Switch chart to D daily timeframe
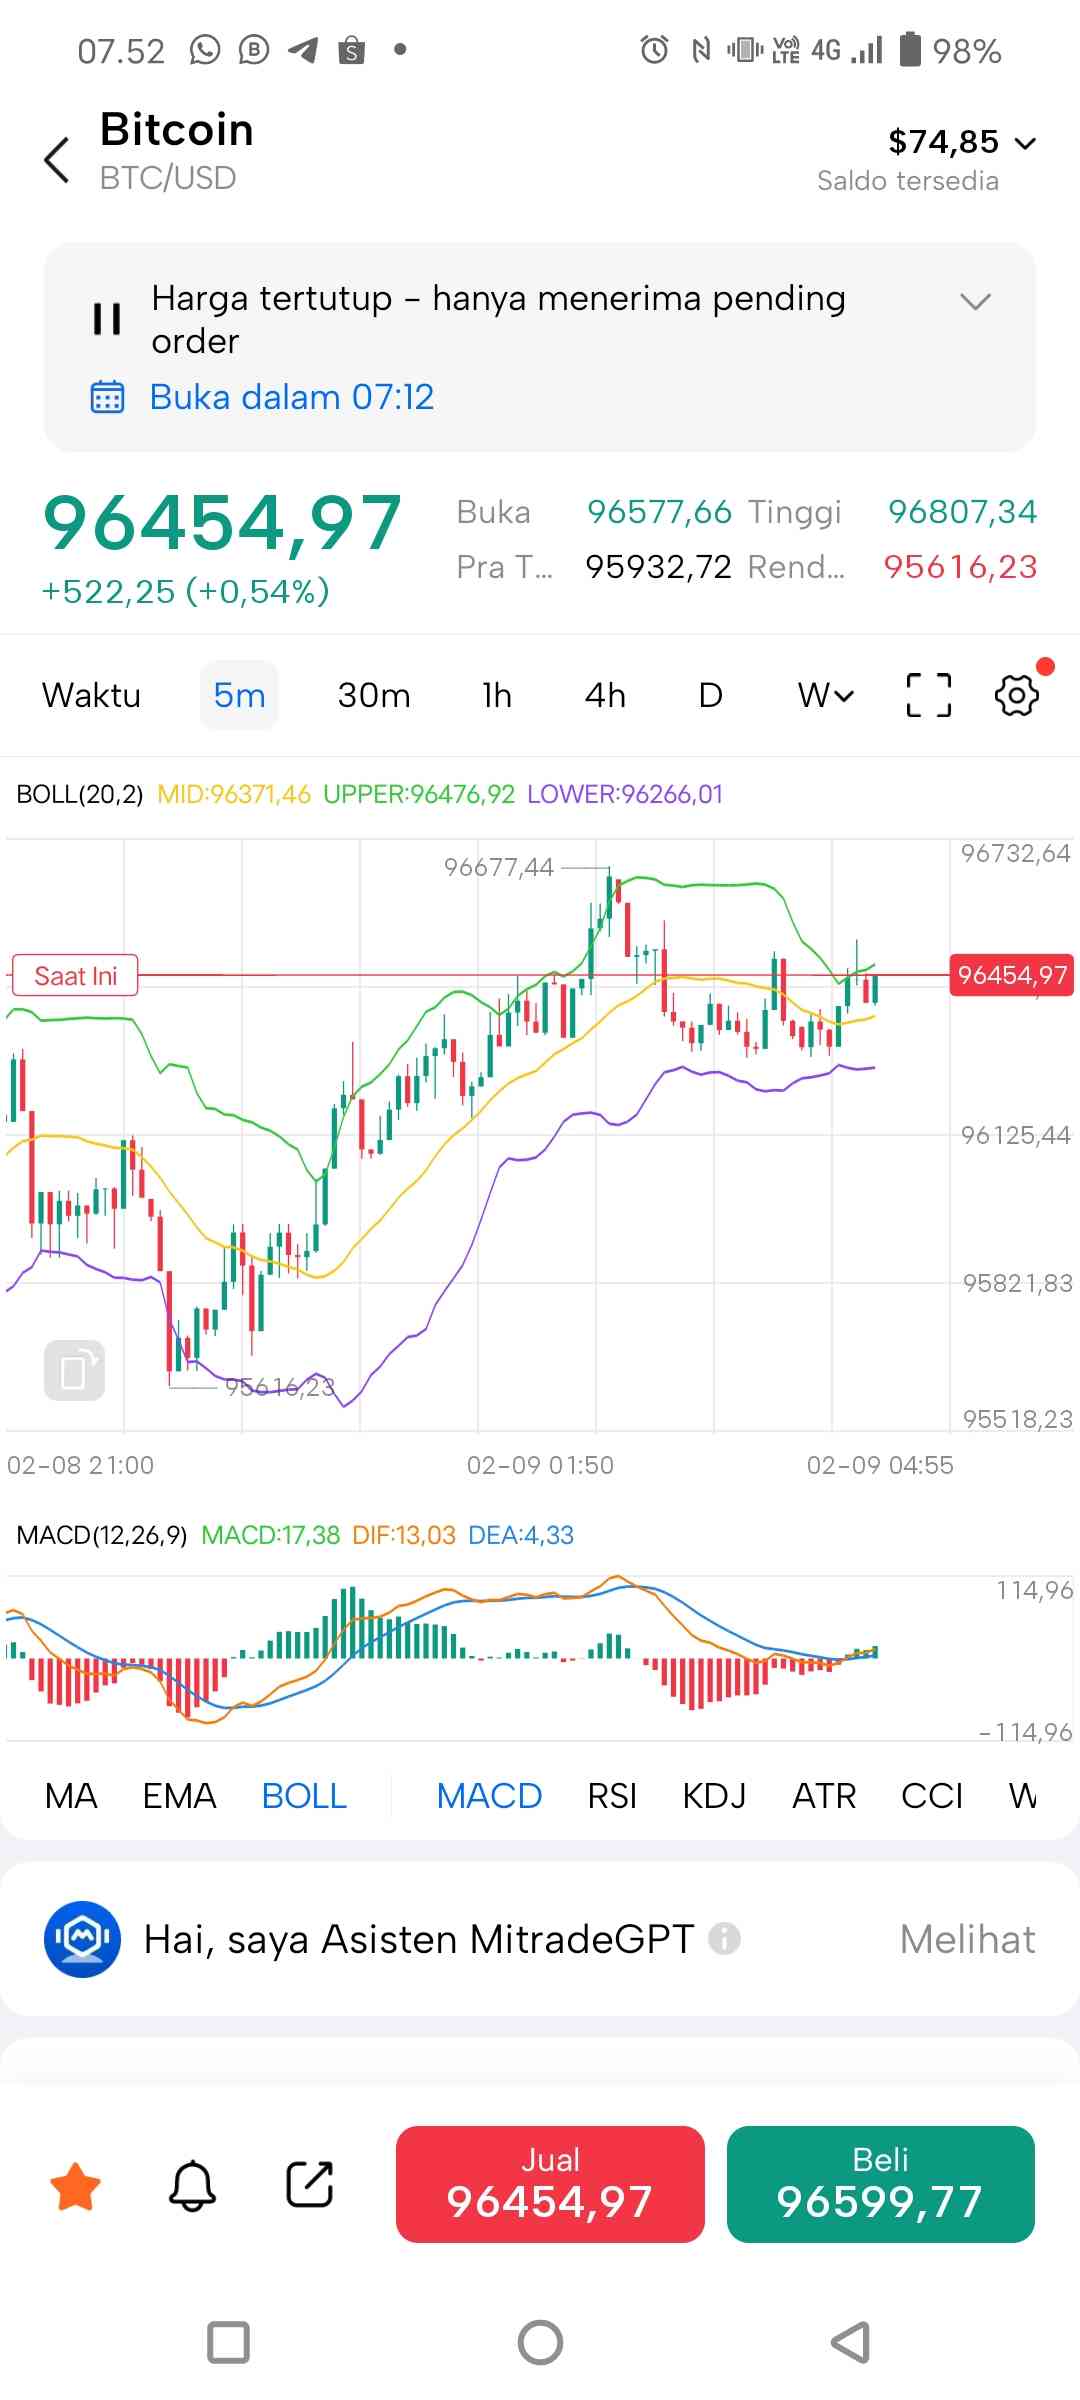Viewport: 1080px width, 2400px height. (x=710, y=695)
